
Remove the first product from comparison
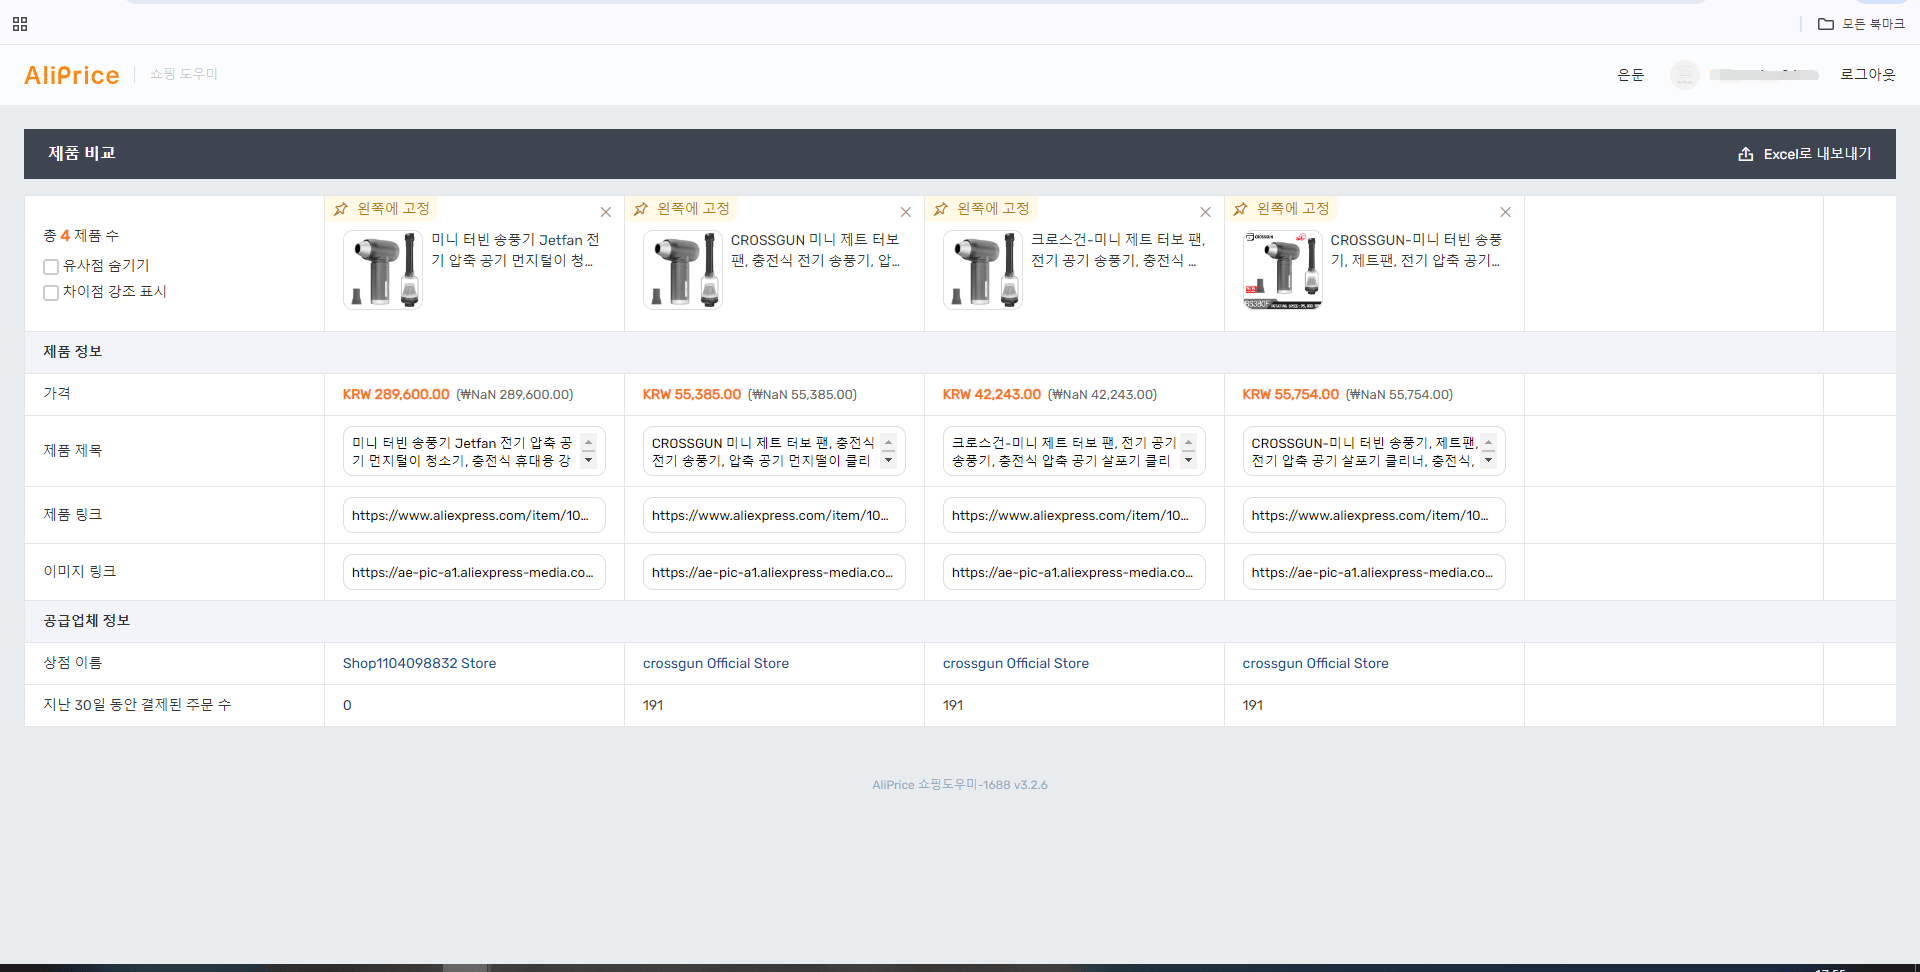tap(605, 212)
